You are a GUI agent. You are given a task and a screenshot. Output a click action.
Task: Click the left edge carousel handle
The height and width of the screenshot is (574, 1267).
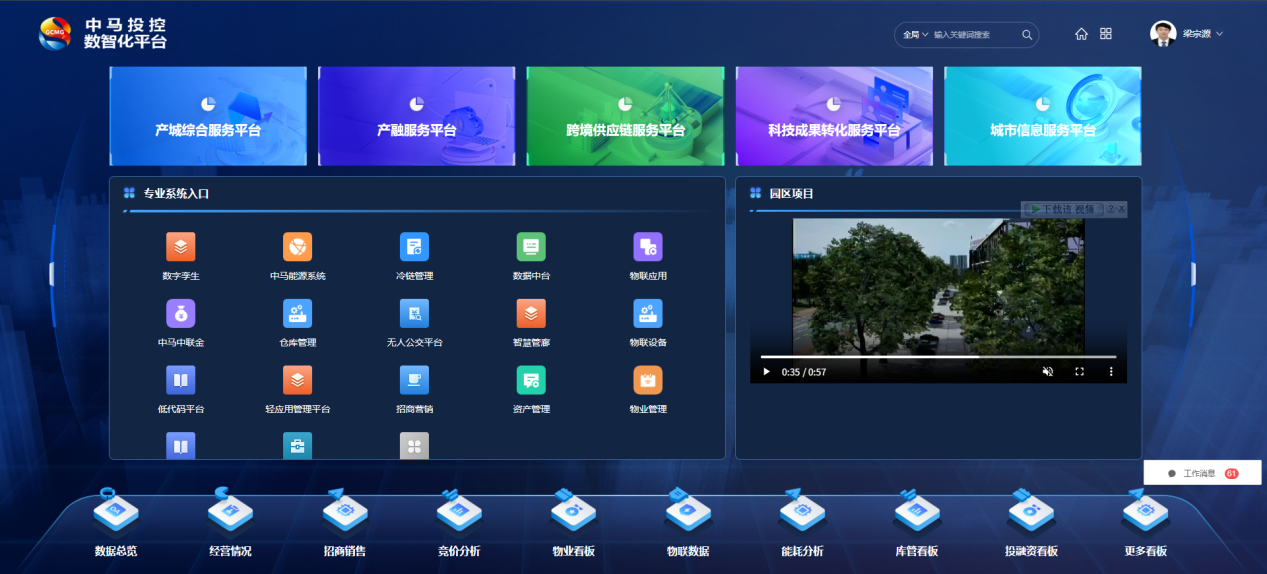point(52,274)
